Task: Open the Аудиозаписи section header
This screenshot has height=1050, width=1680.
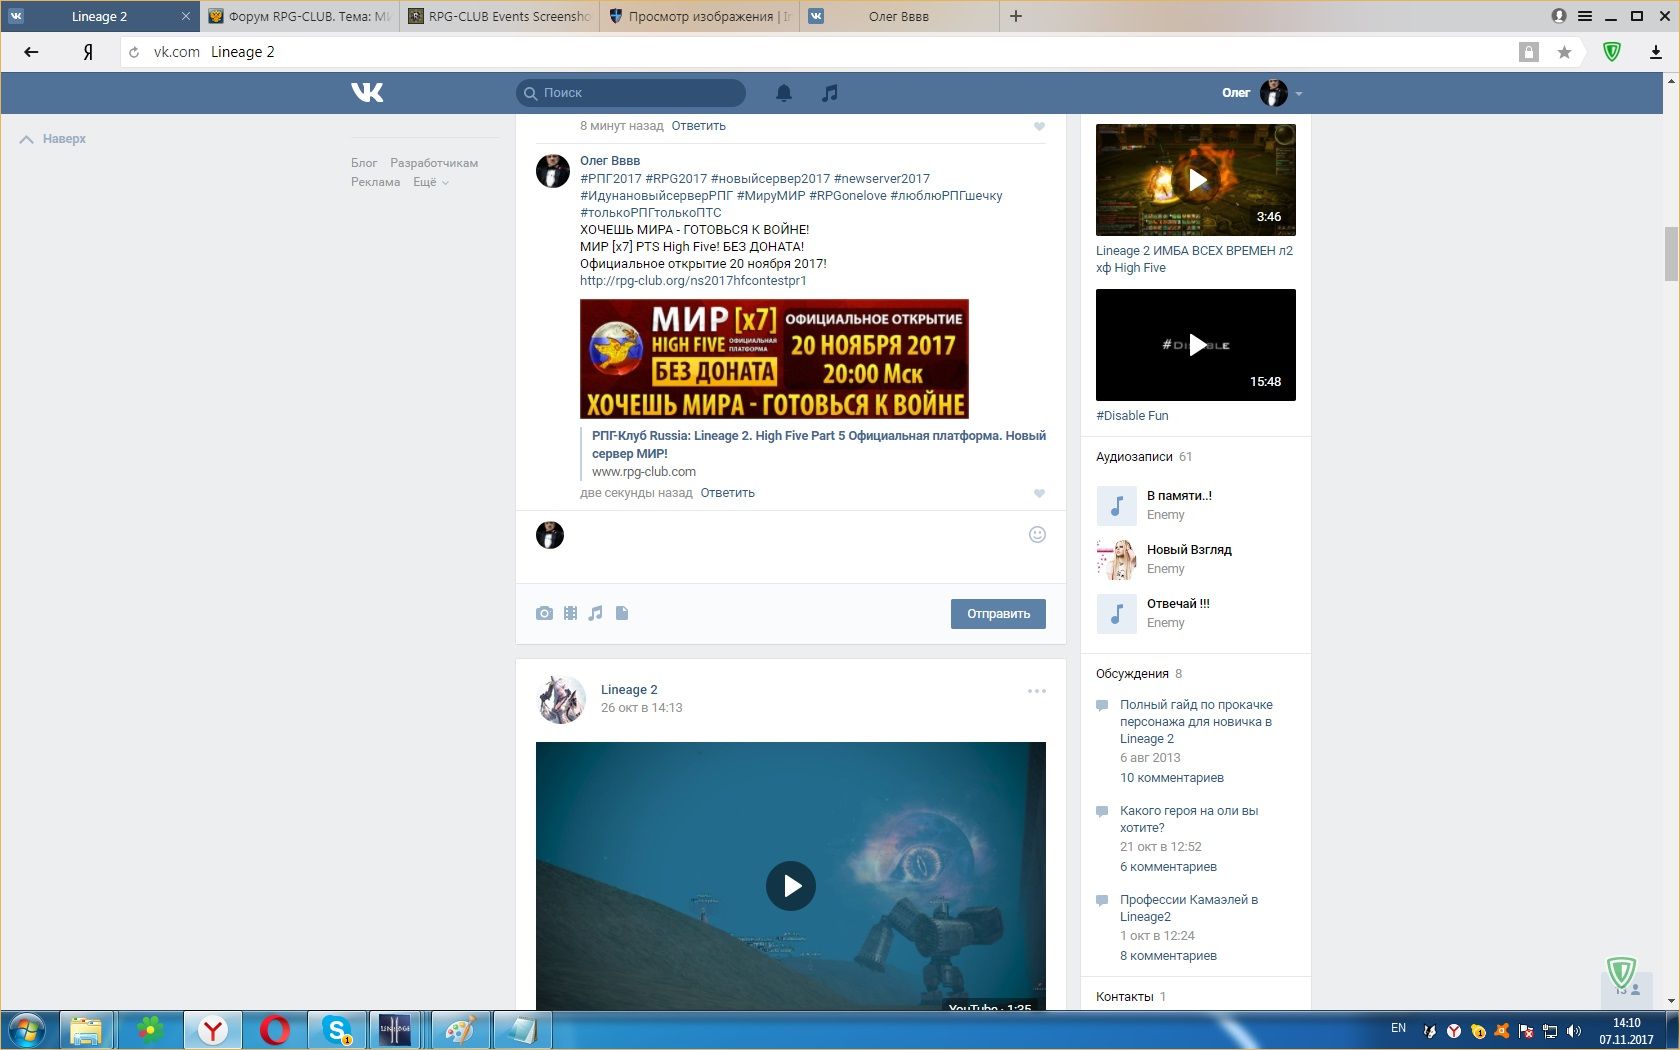Action: click(1134, 457)
